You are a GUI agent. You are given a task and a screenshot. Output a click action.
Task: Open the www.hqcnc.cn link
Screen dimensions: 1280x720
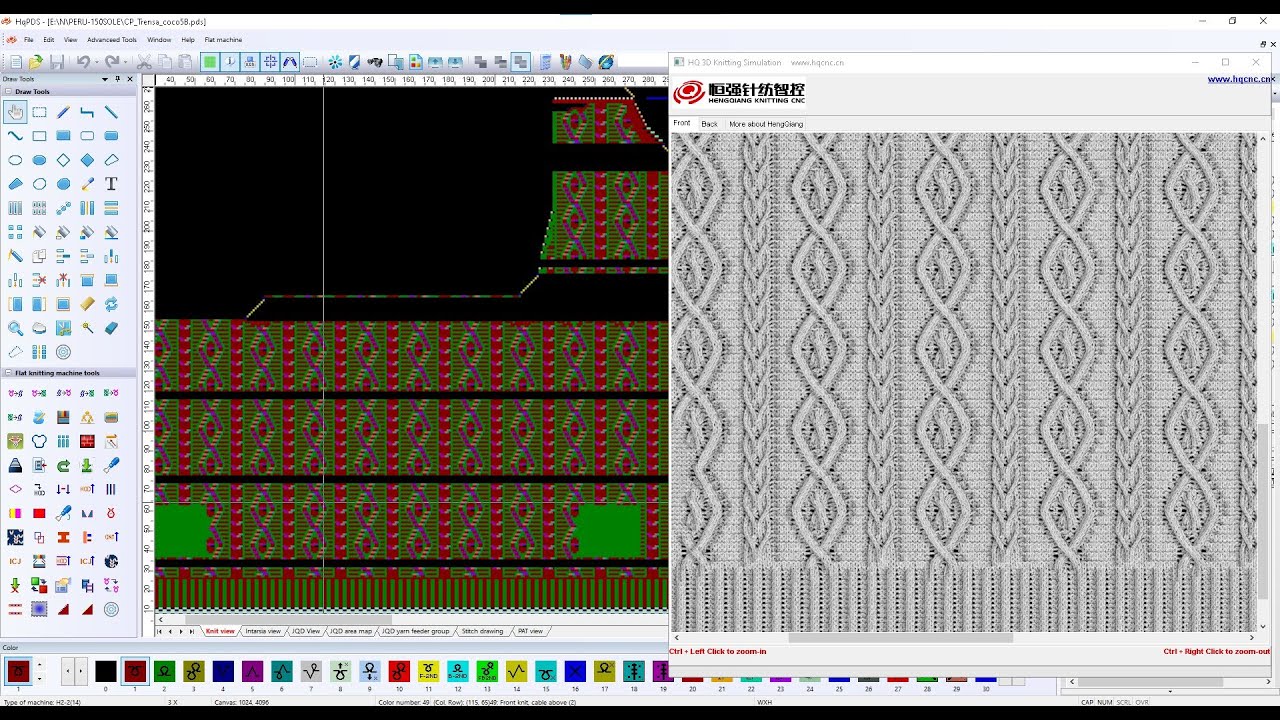point(1240,79)
